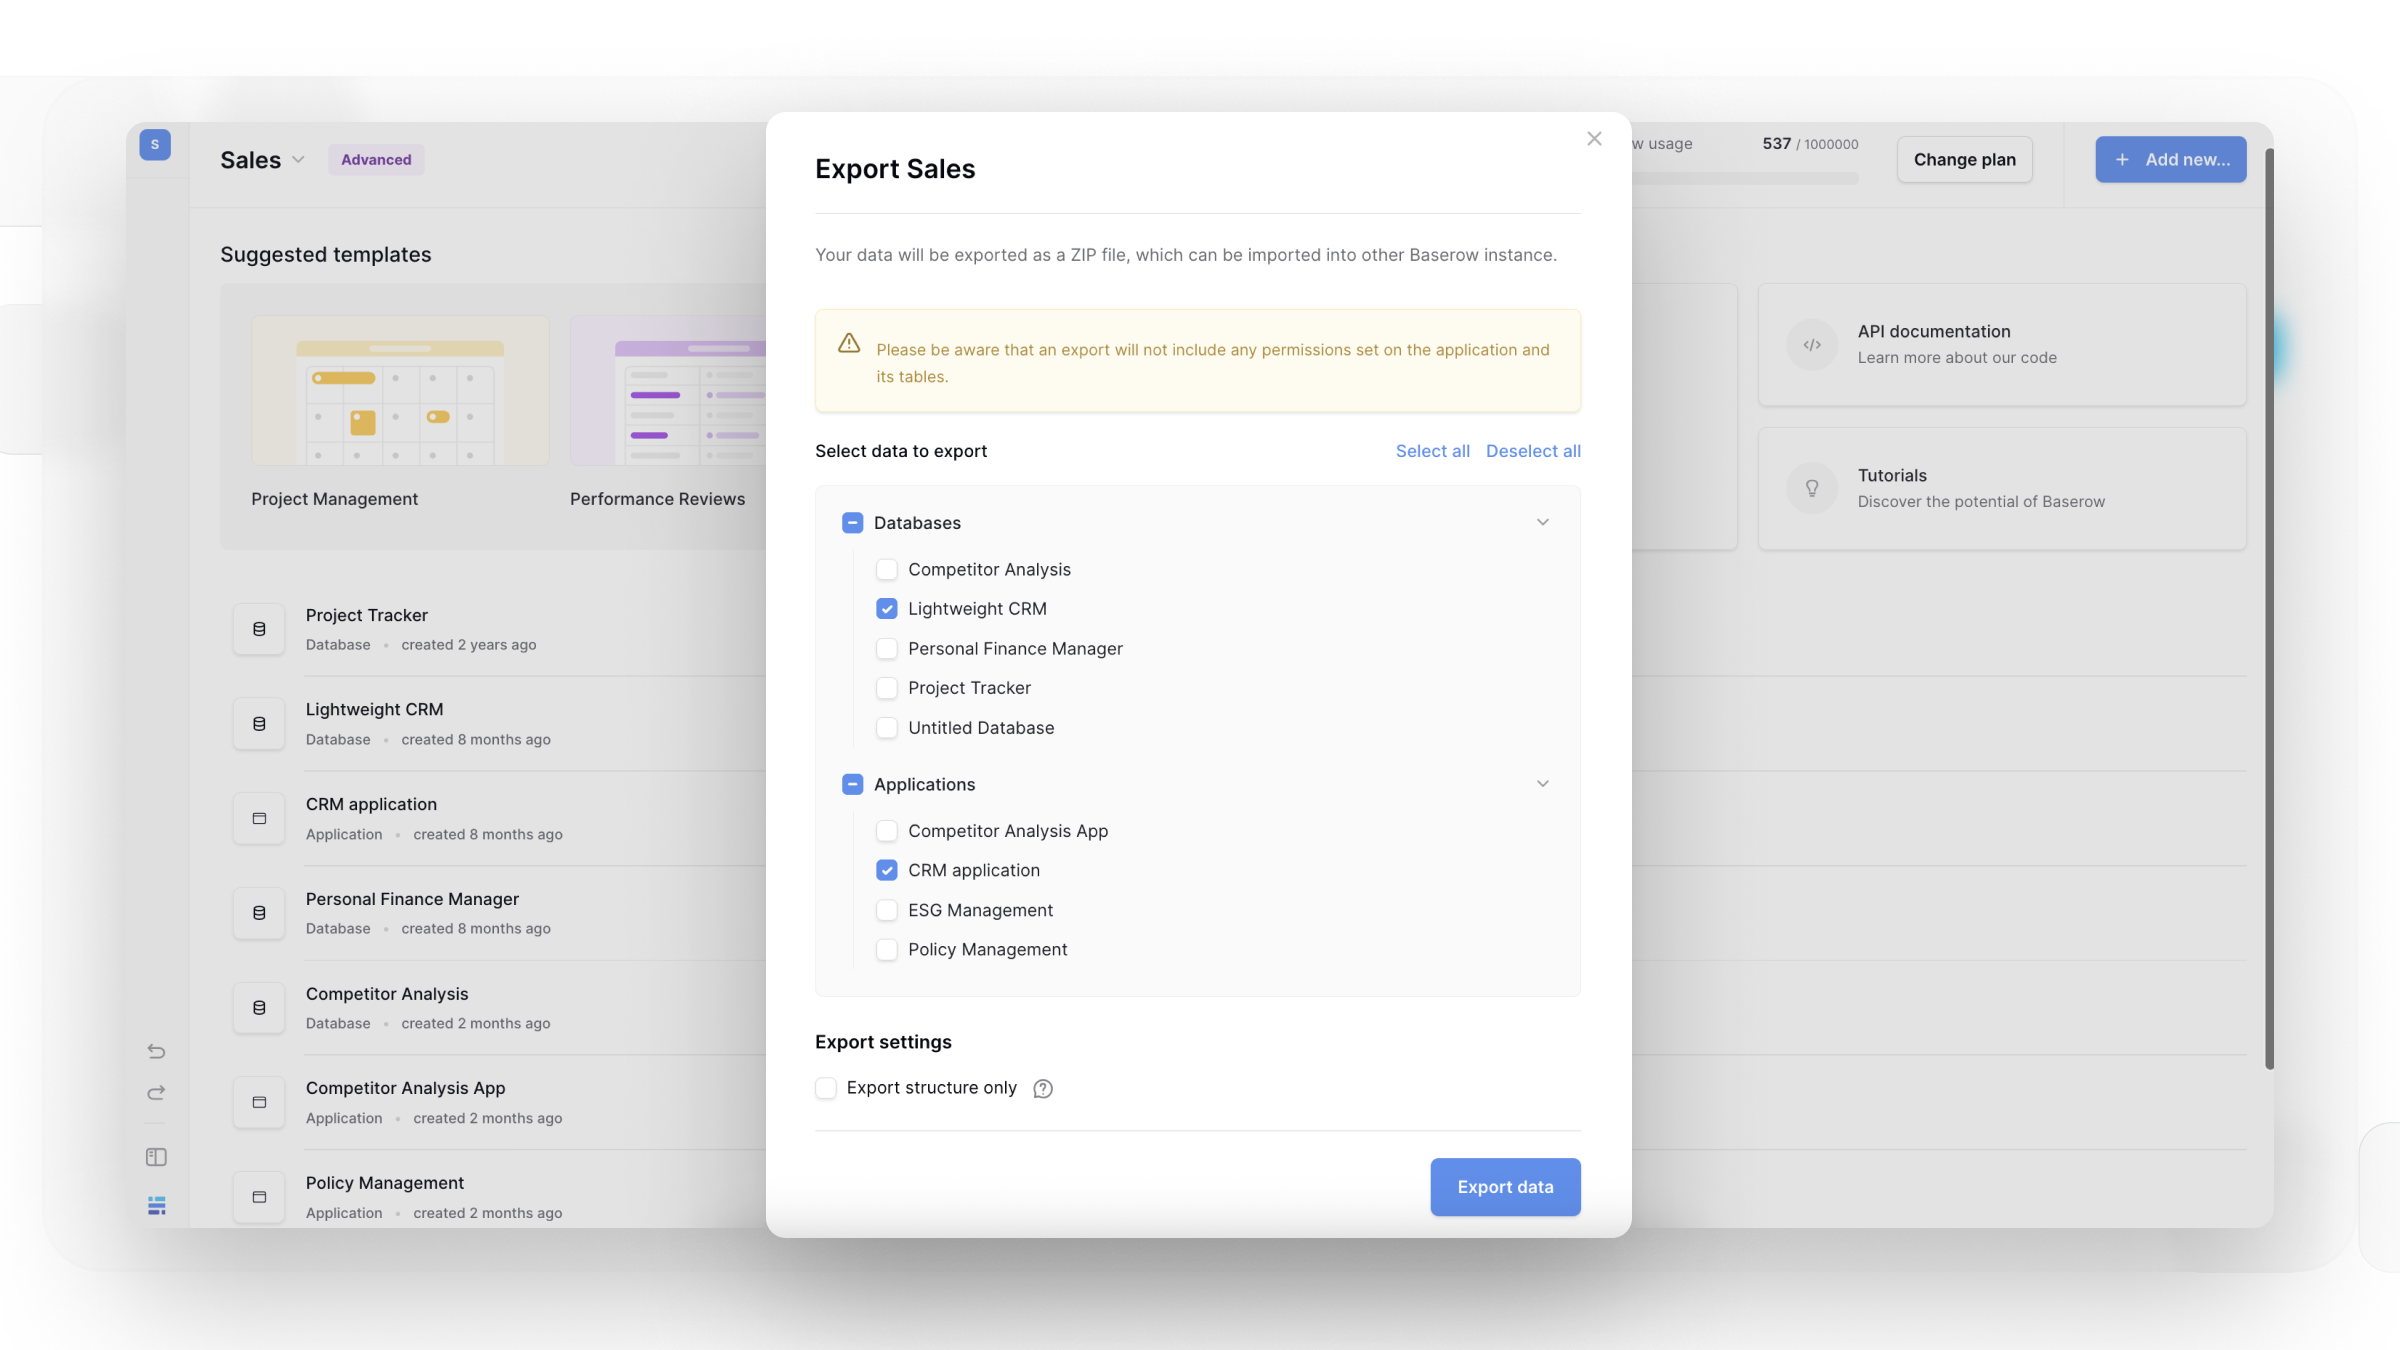Check the Project Tracker checkbox

(x=886, y=688)
